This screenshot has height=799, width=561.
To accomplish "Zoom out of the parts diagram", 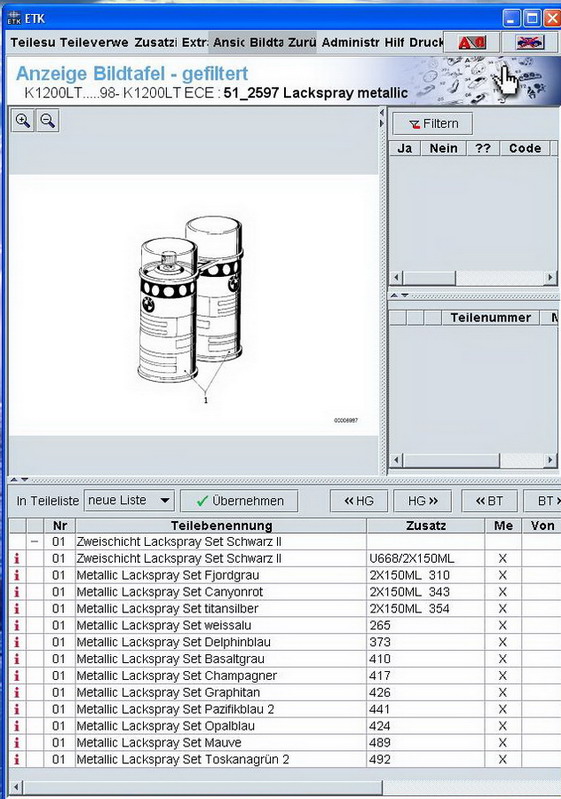I will (x=47, y=121).
